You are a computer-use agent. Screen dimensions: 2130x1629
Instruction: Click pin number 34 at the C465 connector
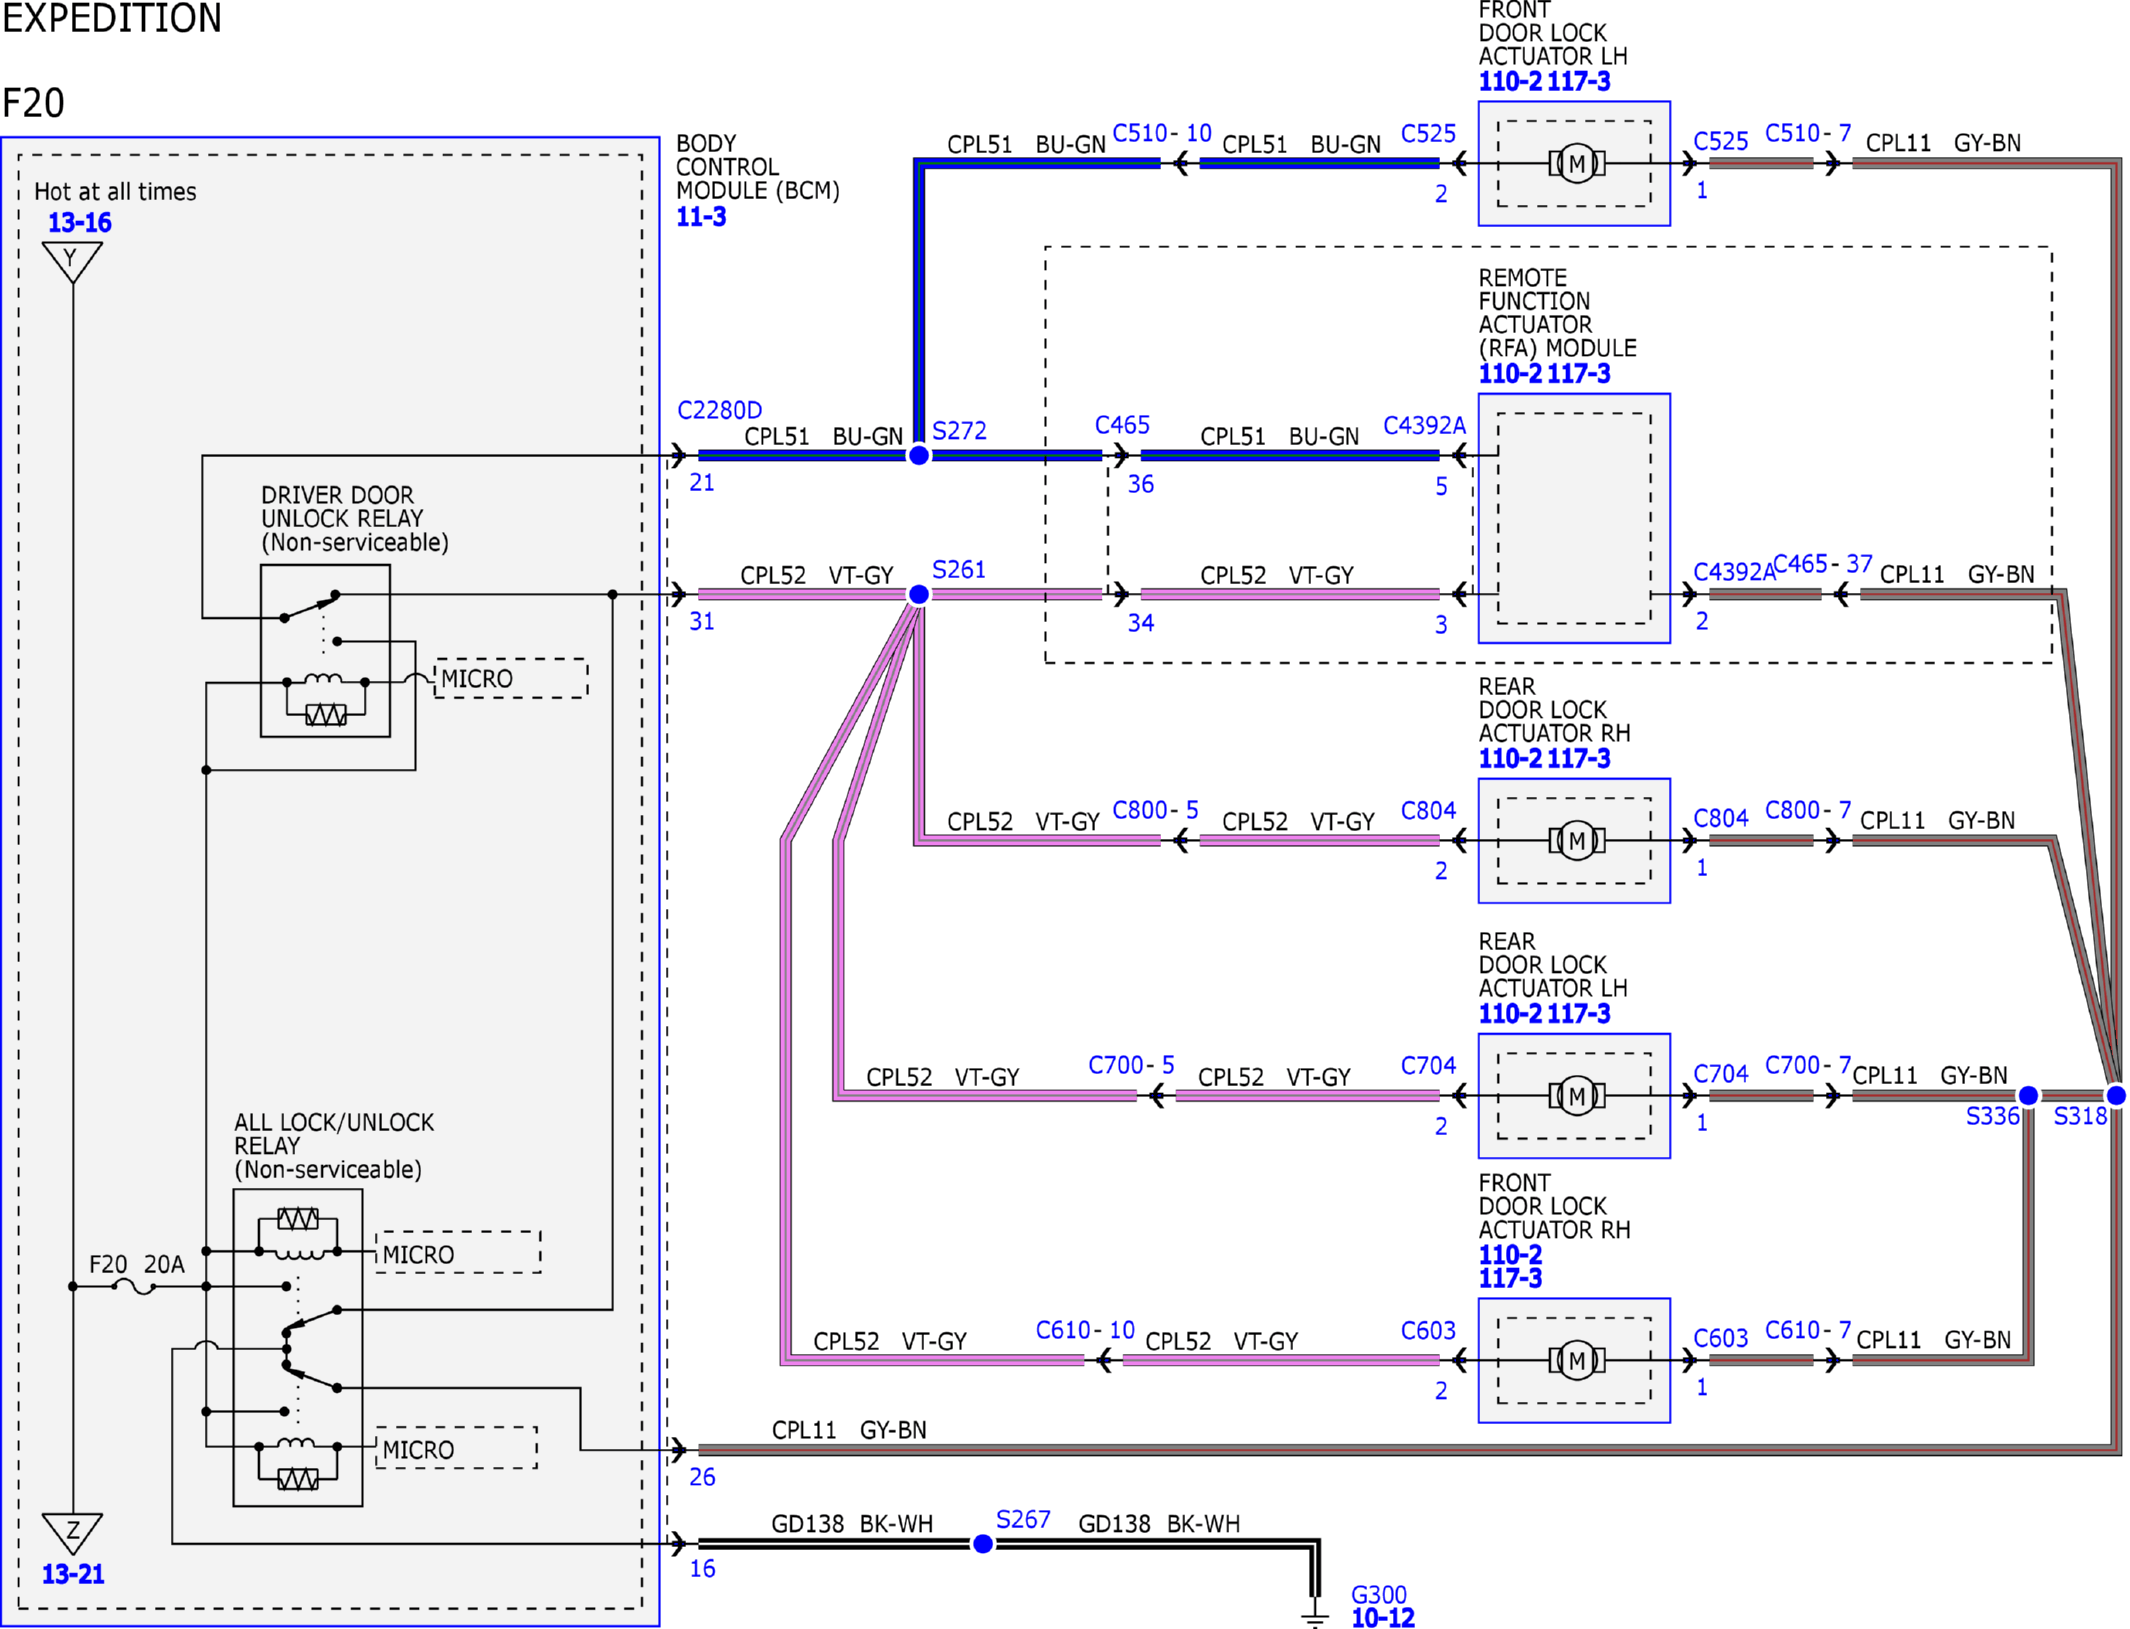pos(1141,624)
